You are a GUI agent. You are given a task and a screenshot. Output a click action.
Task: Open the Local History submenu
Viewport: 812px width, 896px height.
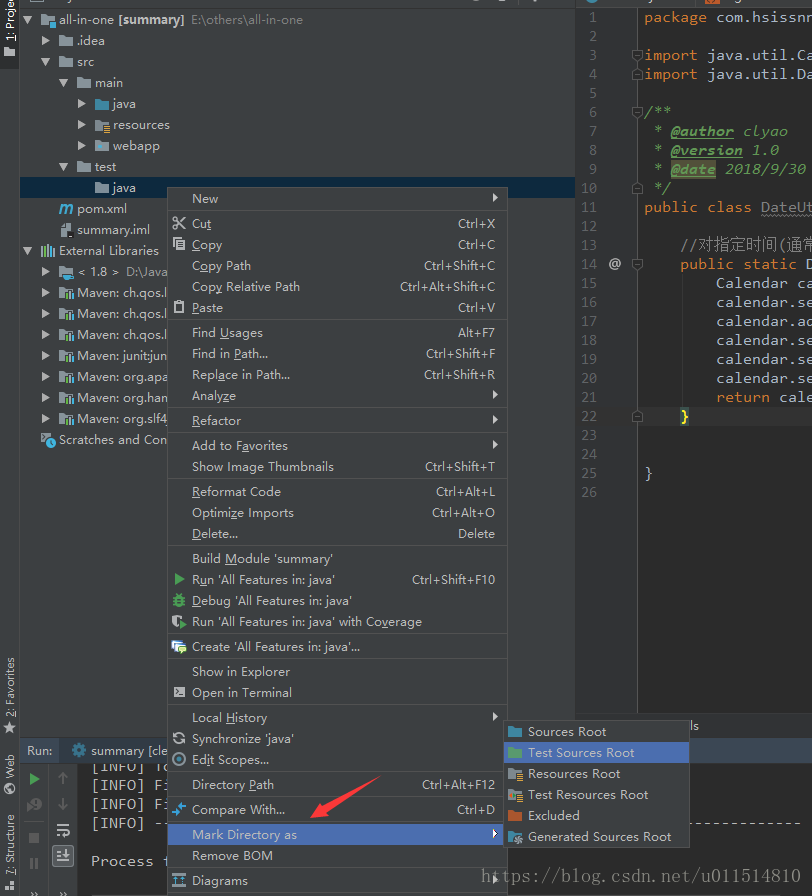click(x=337, y=718)
